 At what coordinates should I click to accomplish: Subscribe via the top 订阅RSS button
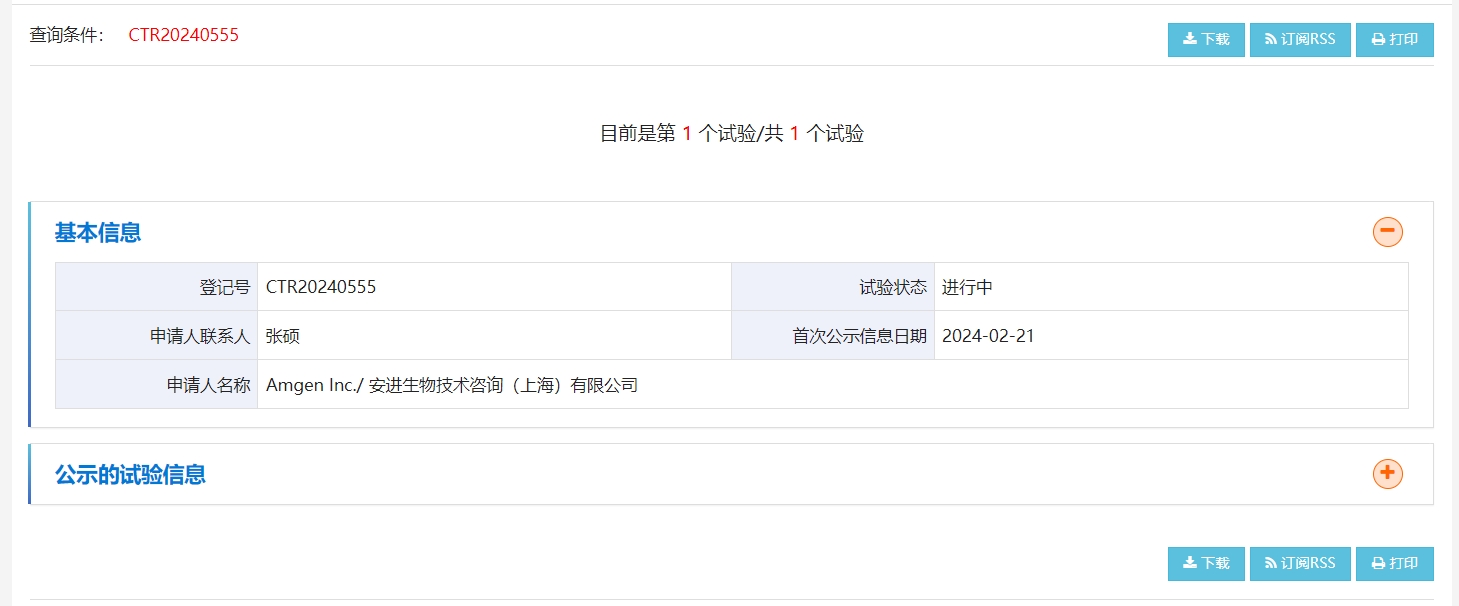click(x=1299, y=40)
